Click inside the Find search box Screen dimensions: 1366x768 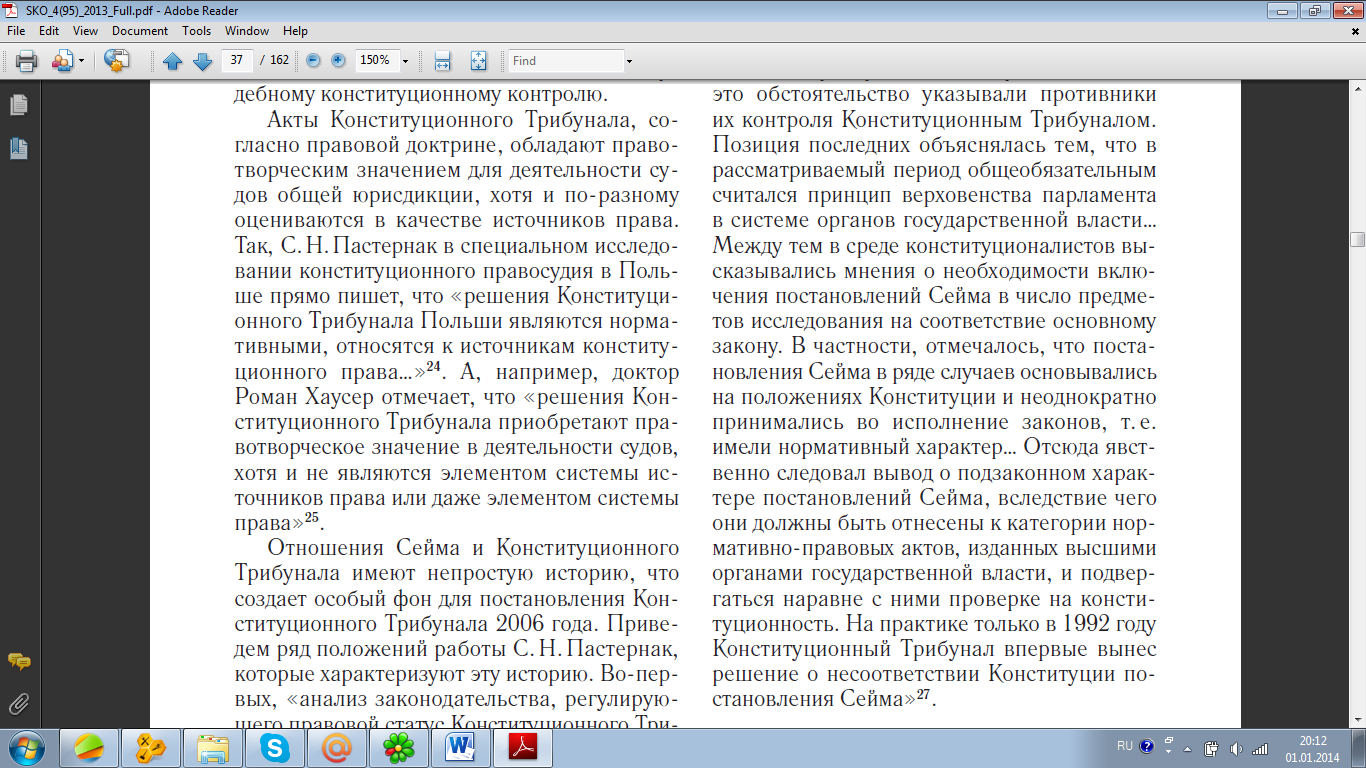pyautogui.click(x=565, y=61)
